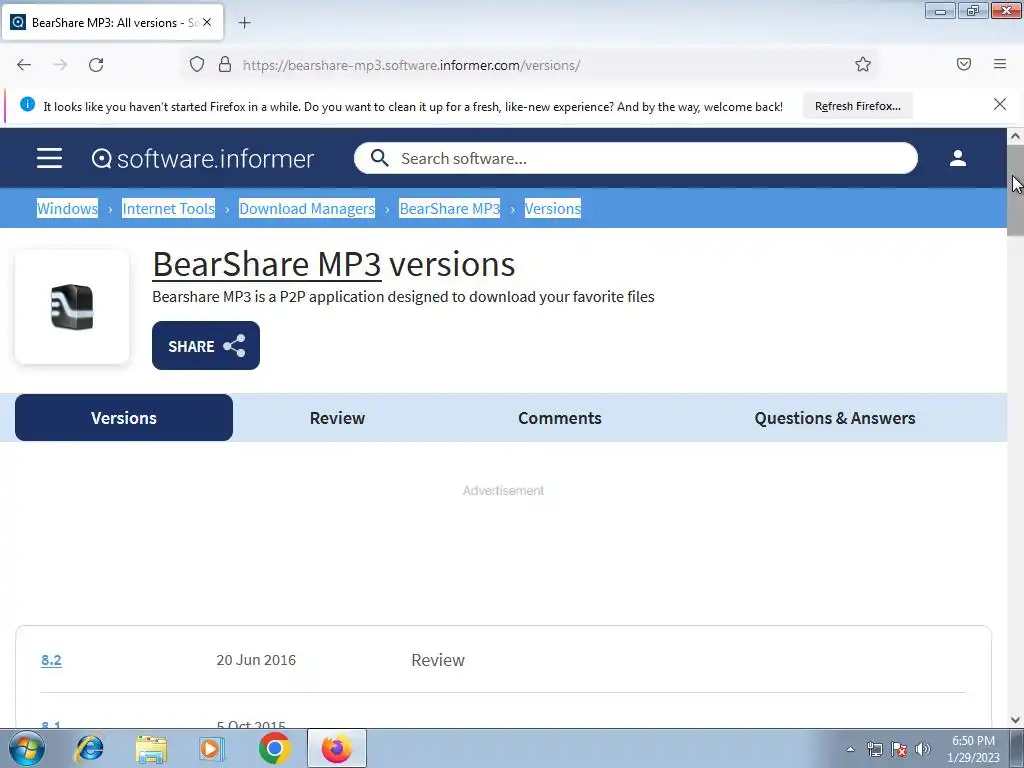
Task: Open the site hamburger menu
Action: pos(50,158)
